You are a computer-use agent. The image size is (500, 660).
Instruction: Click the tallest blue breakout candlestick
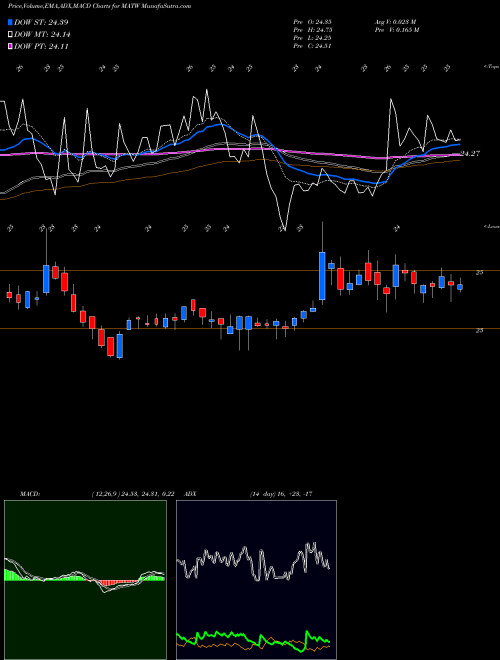click(322, 276)
